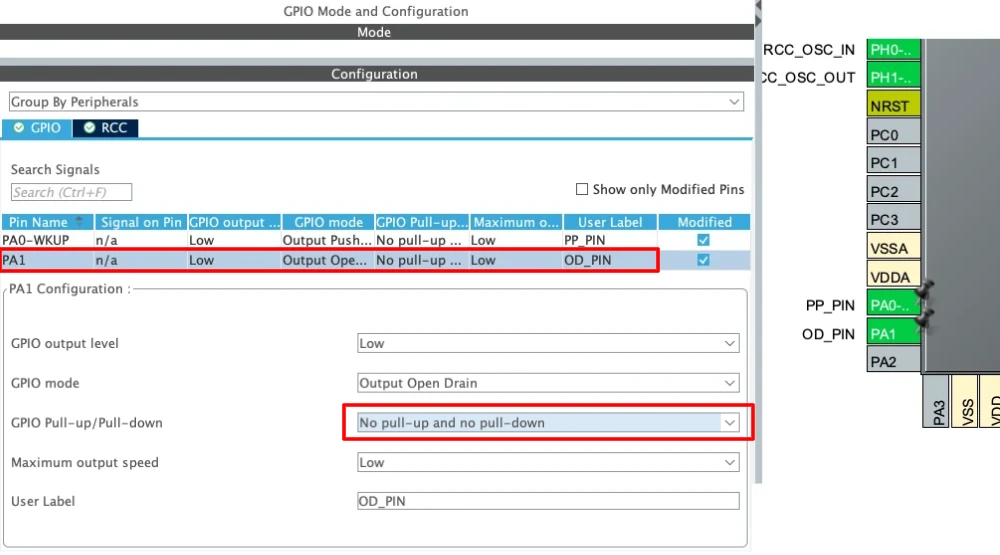The image size is (1000, 555).
Task: Sort by Maximum output speed column
Action: point(516,222)
